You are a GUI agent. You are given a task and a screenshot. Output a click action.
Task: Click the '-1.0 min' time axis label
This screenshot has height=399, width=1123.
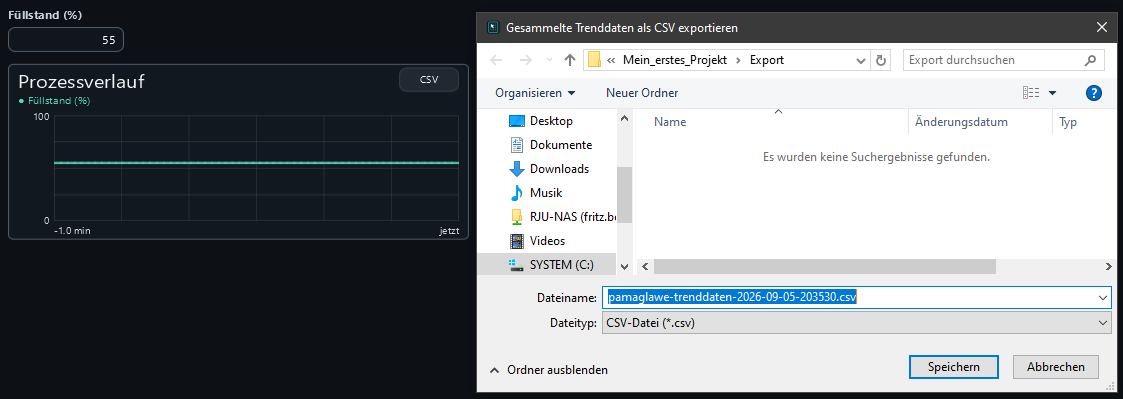pos(72,231)
